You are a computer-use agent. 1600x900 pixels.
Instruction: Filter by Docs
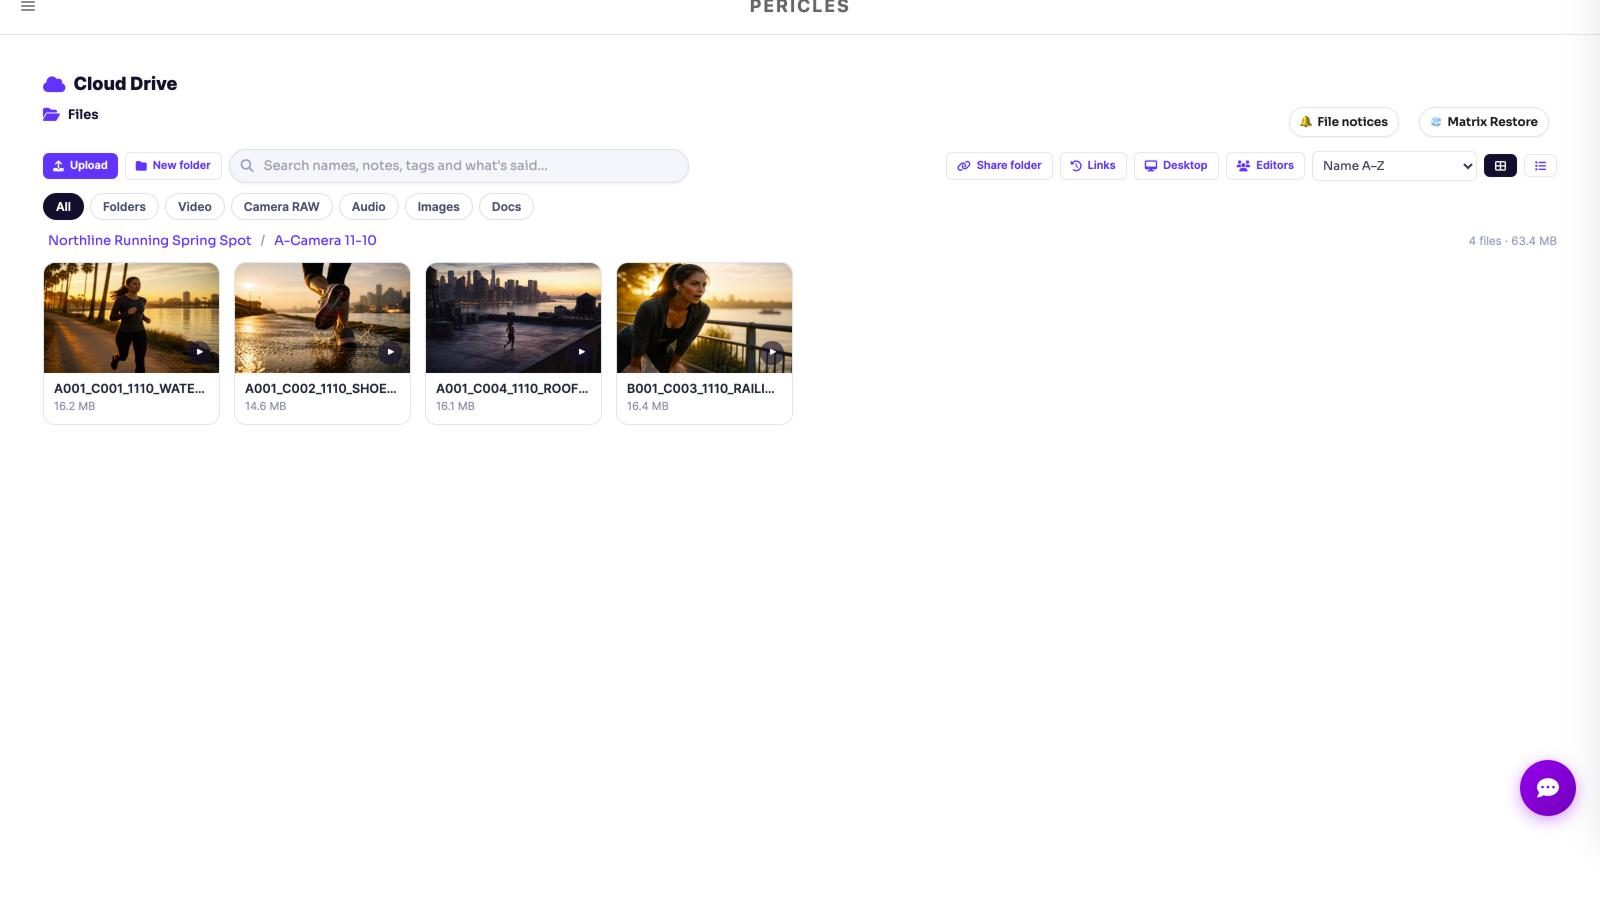pos(506,207)
